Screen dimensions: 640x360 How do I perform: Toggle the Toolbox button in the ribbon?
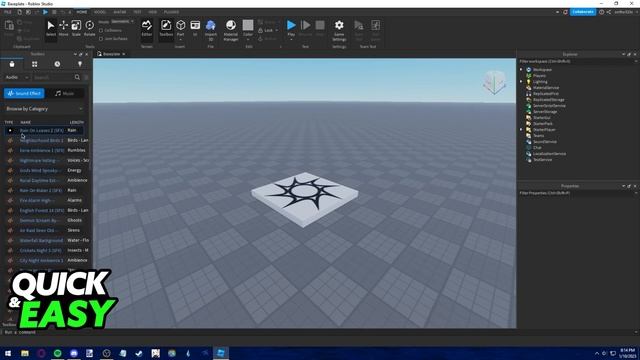(166, 29)
